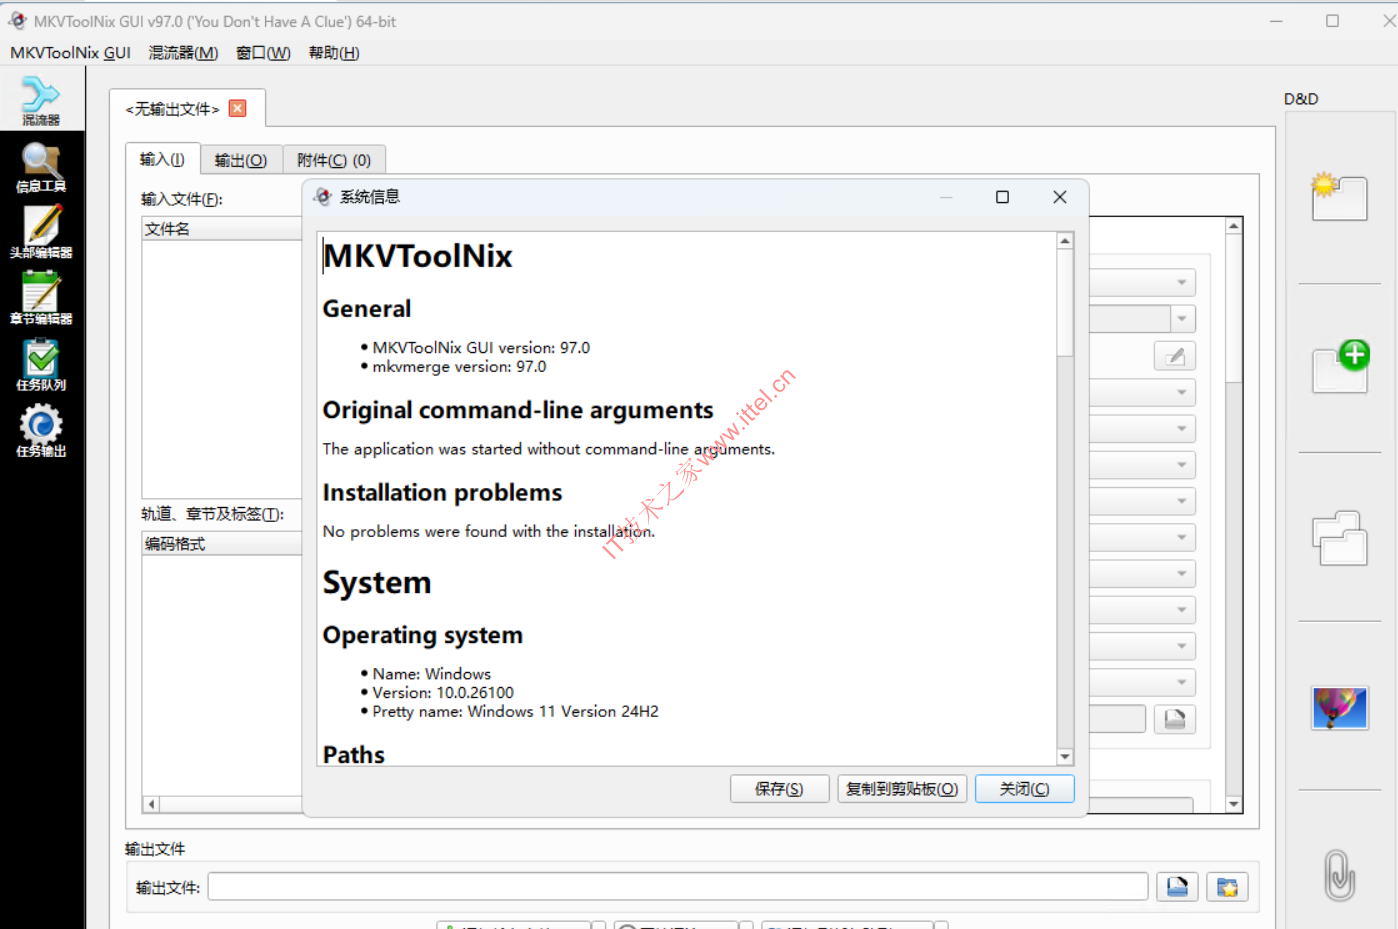Click the hot air balloon image icon

(1339, 708)
